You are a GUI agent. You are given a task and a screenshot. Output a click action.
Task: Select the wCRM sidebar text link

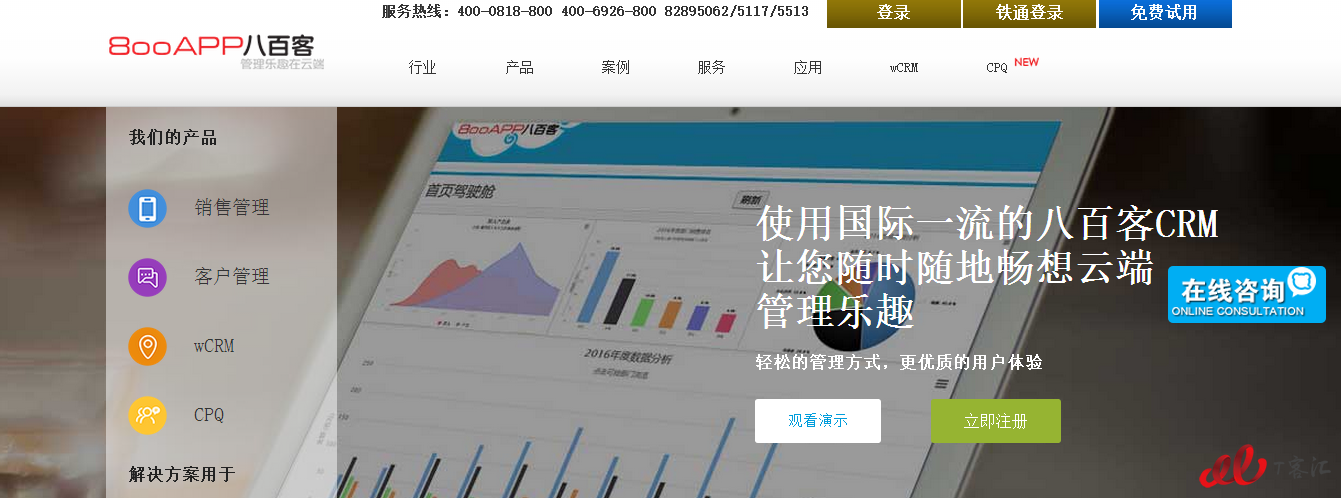(x=214, y=346)
